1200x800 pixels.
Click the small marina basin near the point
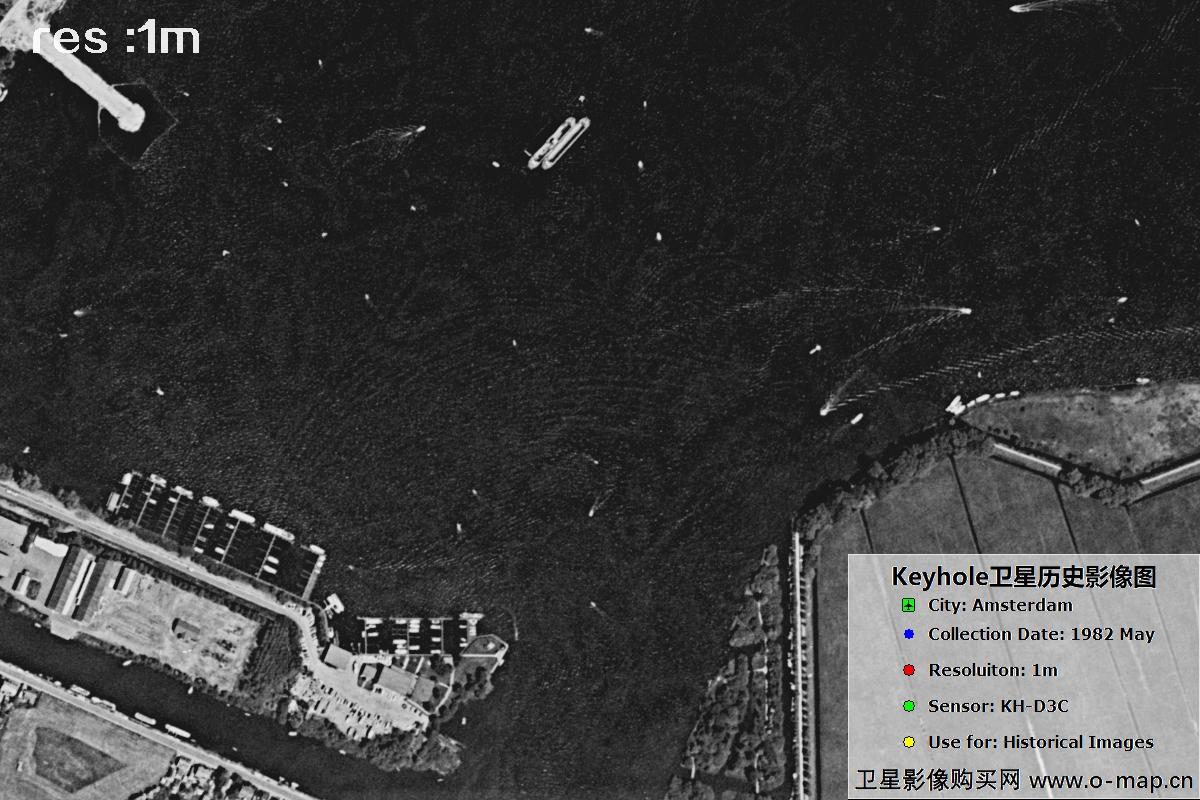(417, 634)
